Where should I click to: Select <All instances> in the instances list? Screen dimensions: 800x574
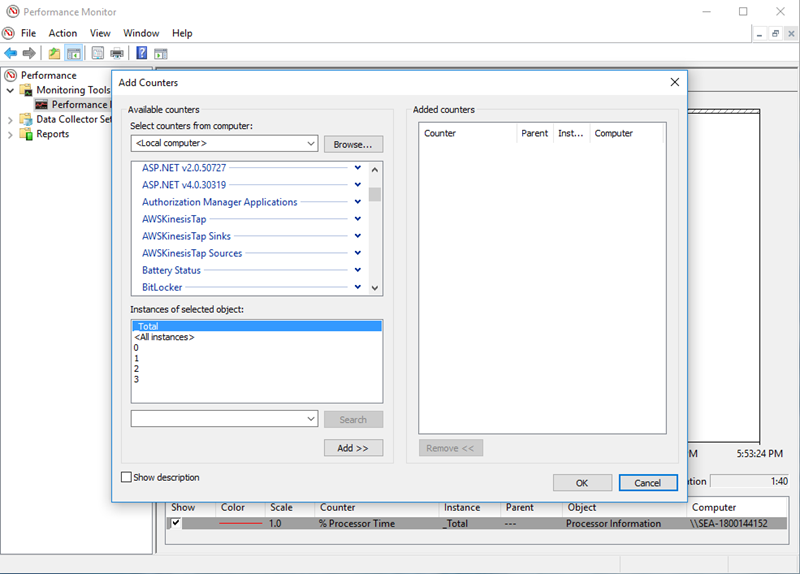tap(164, 338)
